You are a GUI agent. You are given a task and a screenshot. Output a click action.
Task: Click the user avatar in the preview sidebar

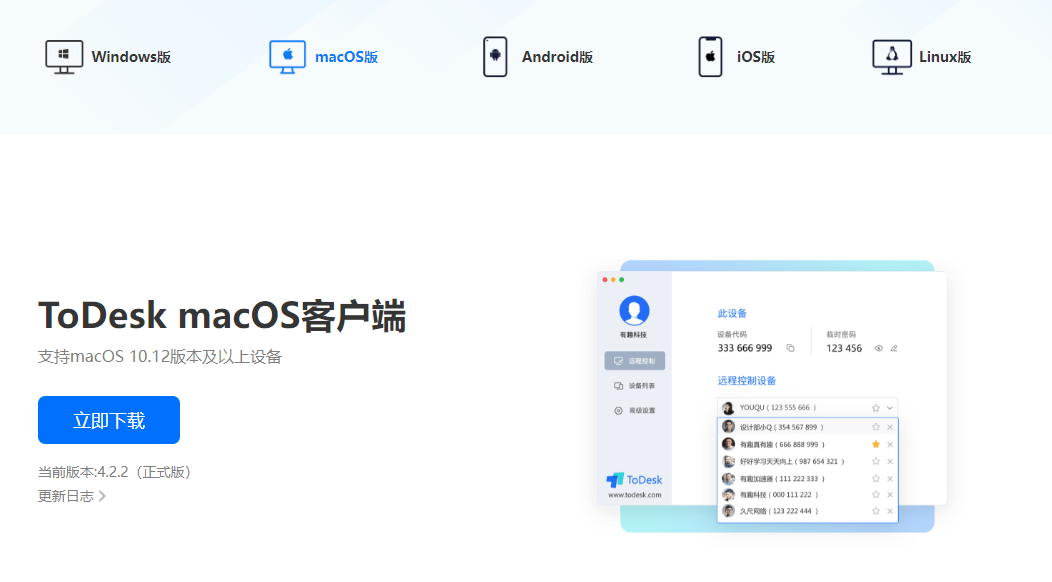[x=634, y=310]
